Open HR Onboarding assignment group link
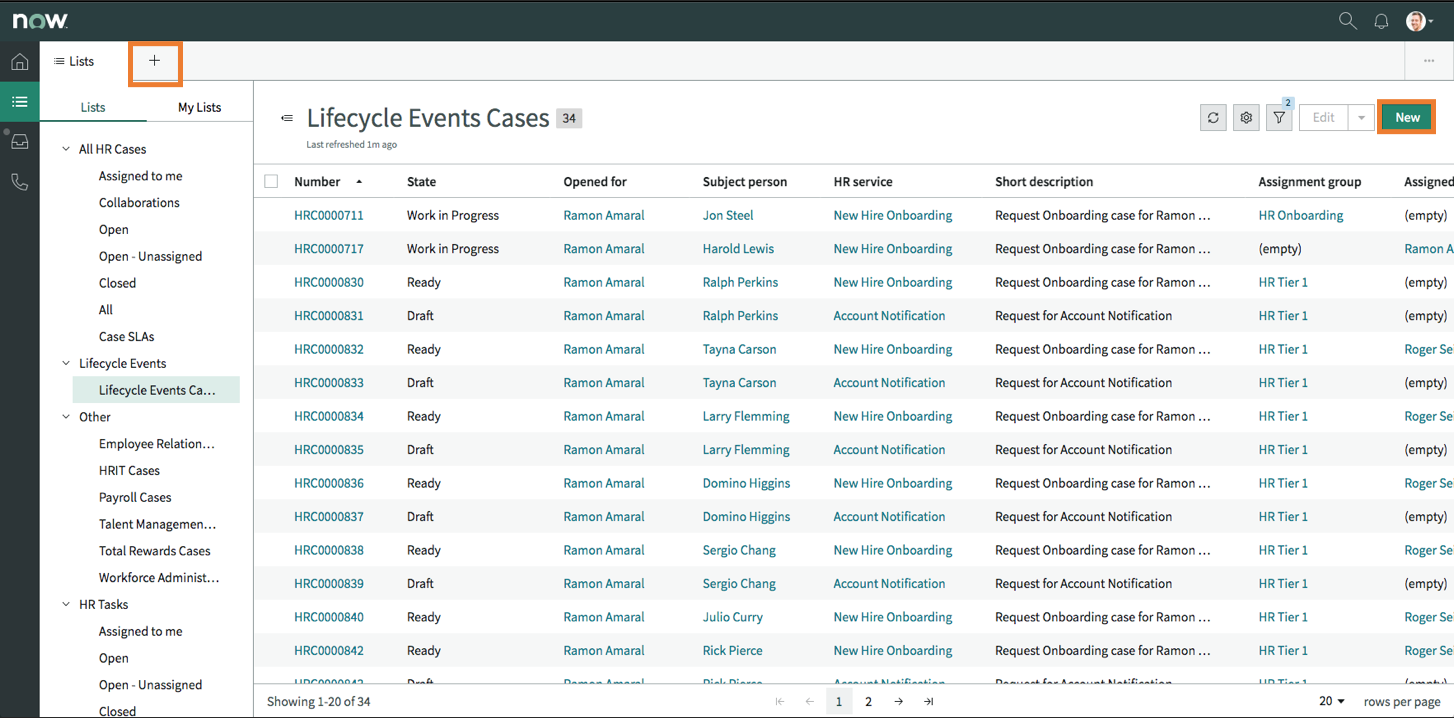This screenshot has width=1454, height=718. [1301, 215]
